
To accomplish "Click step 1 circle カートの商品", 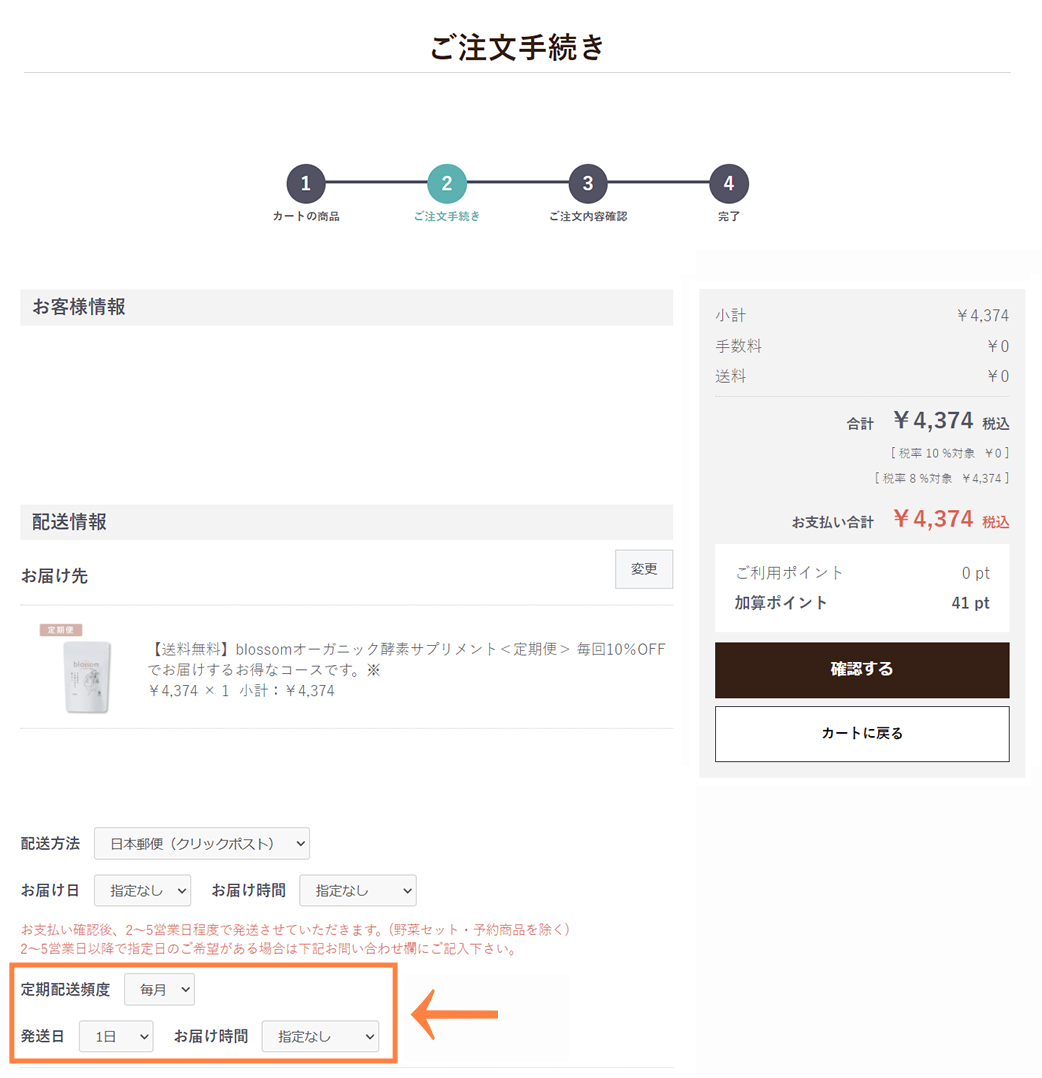I will coord(306,184).
